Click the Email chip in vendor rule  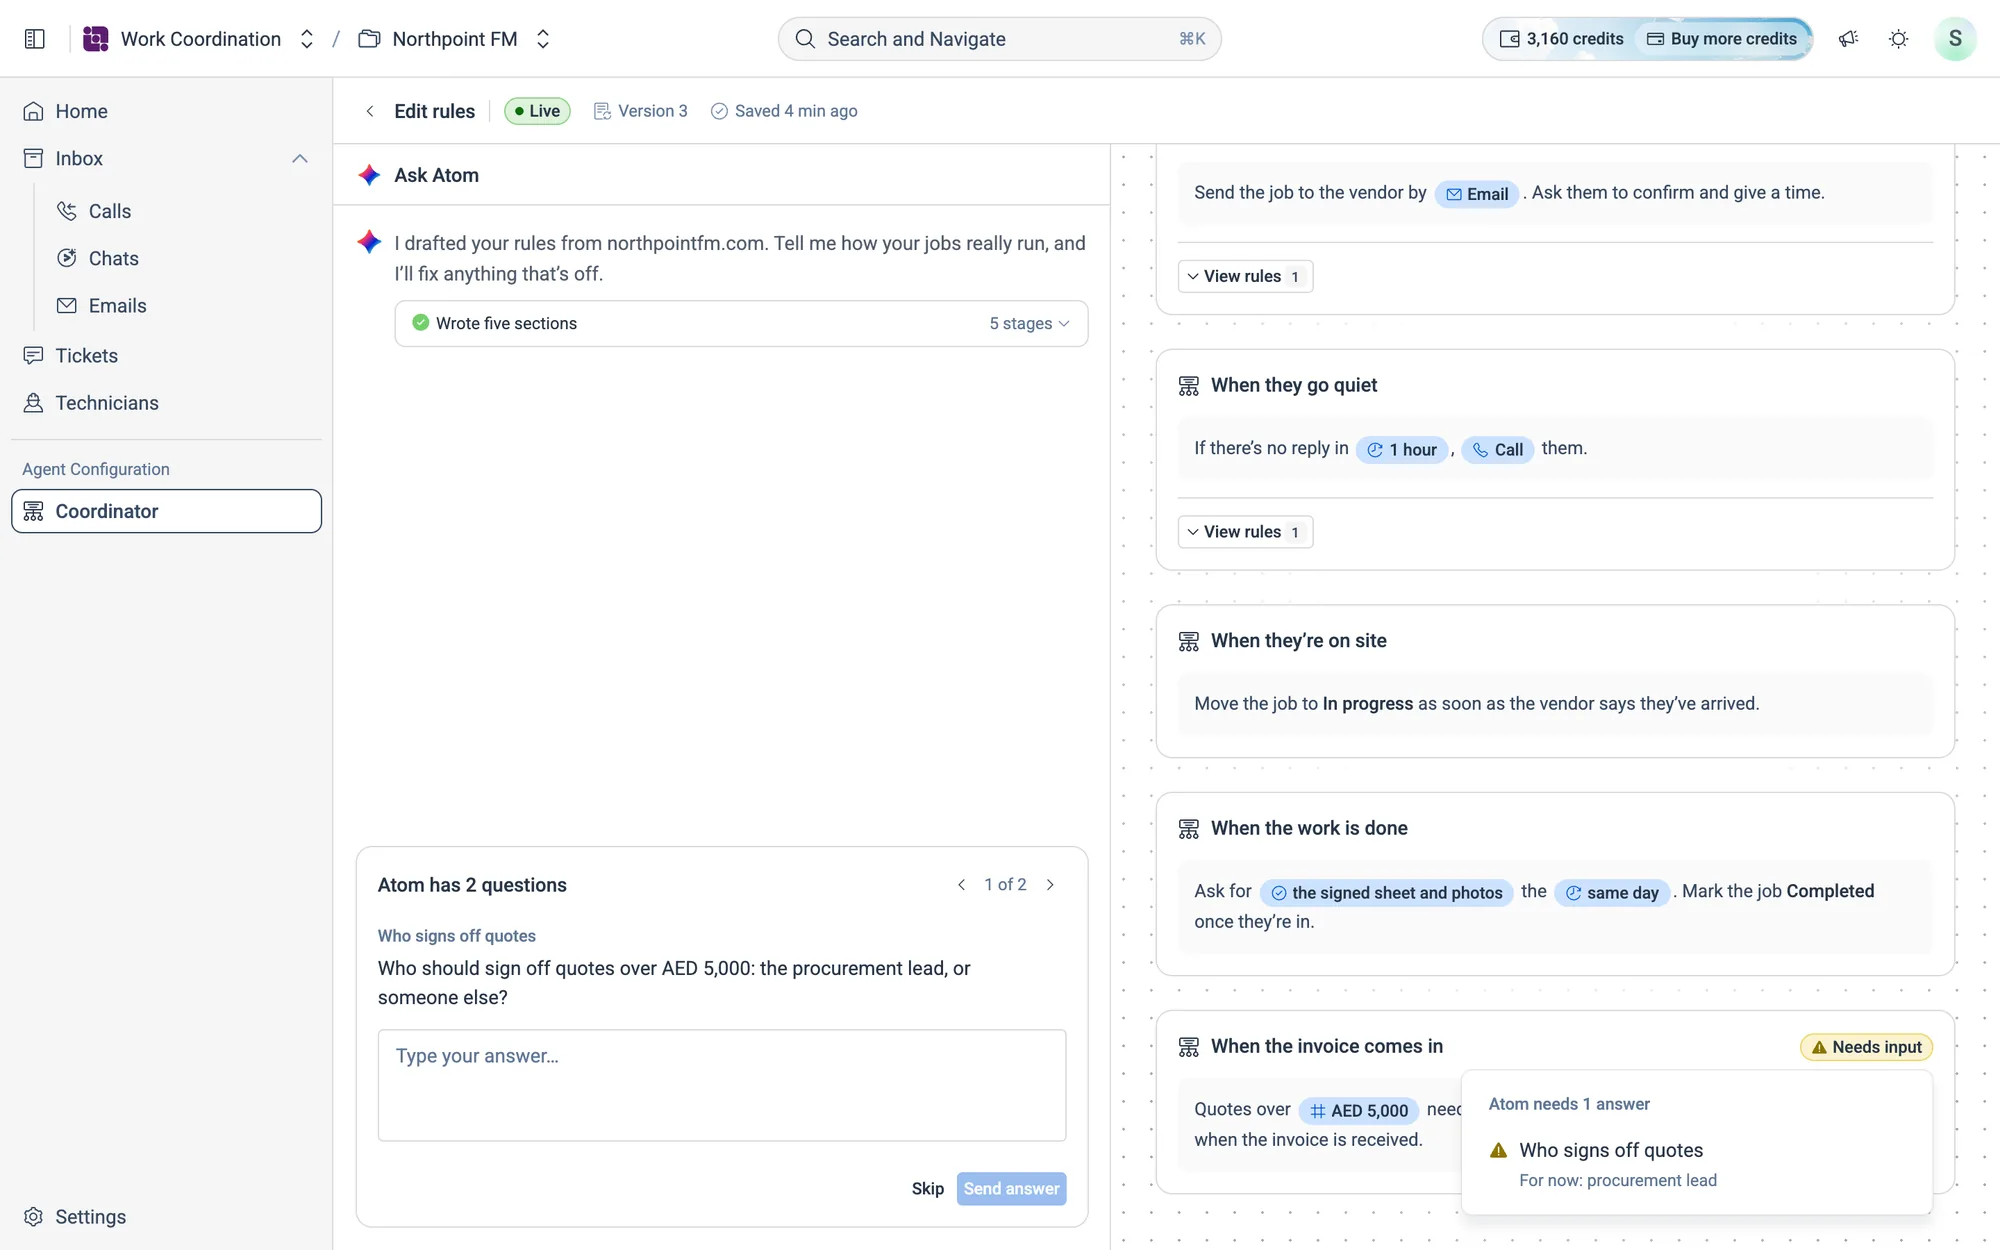(1477, 194)
